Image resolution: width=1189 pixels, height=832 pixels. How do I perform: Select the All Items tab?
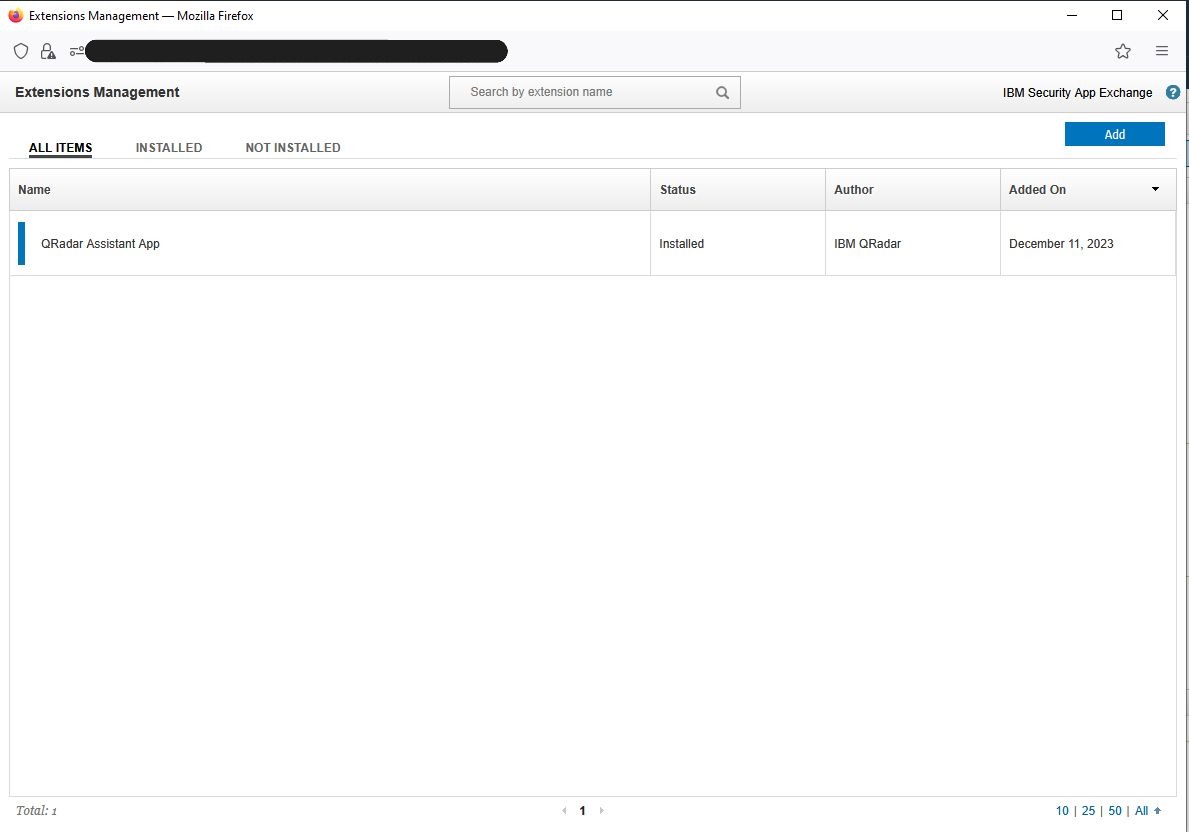60,148
